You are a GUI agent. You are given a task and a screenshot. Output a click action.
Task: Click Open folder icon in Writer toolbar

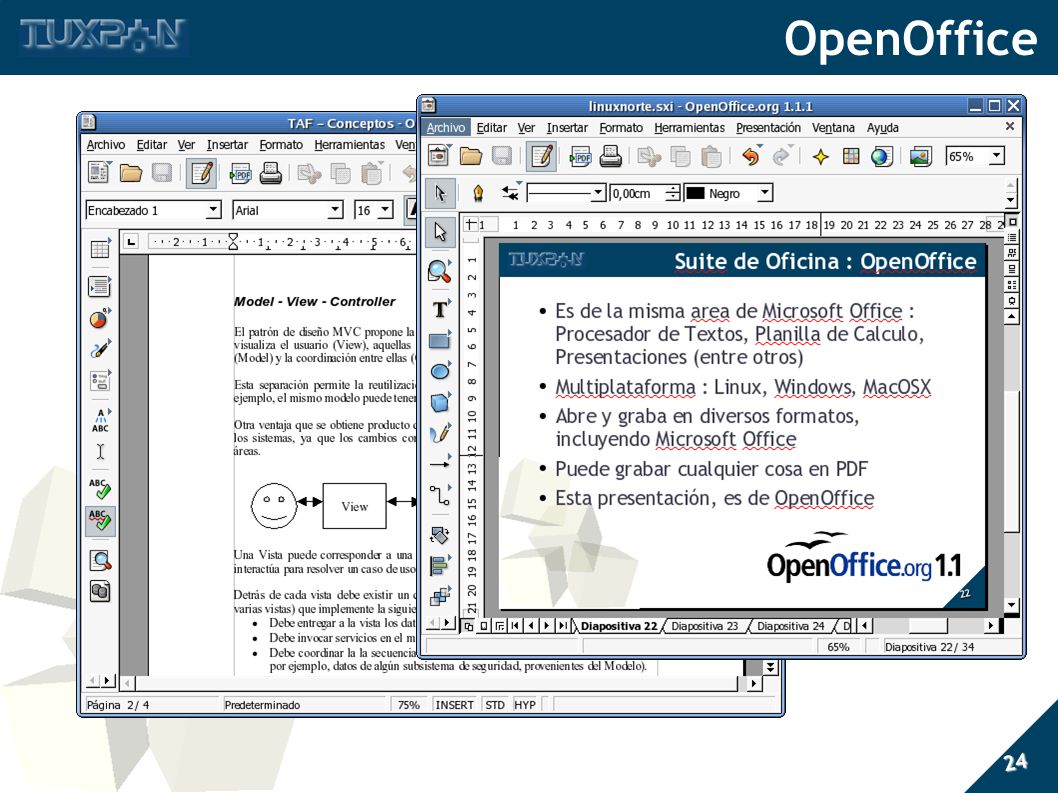(x=131, y=173)
